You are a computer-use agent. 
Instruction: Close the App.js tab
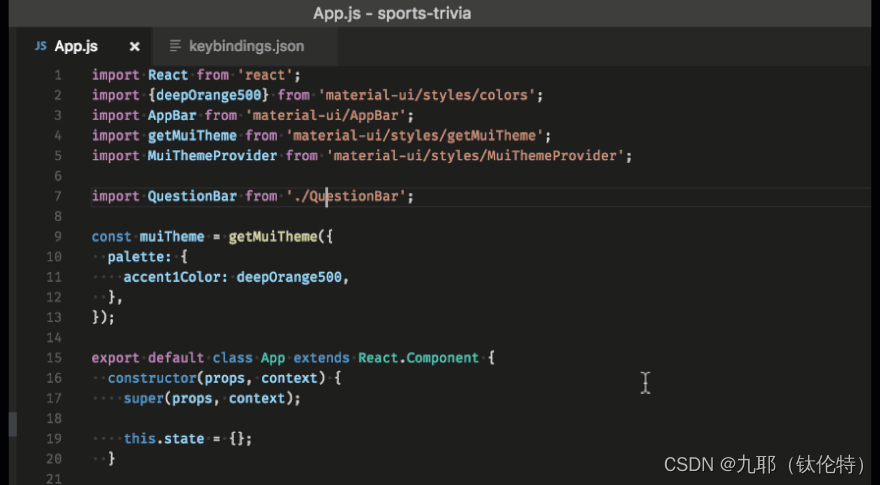click(x=135, y=47)
